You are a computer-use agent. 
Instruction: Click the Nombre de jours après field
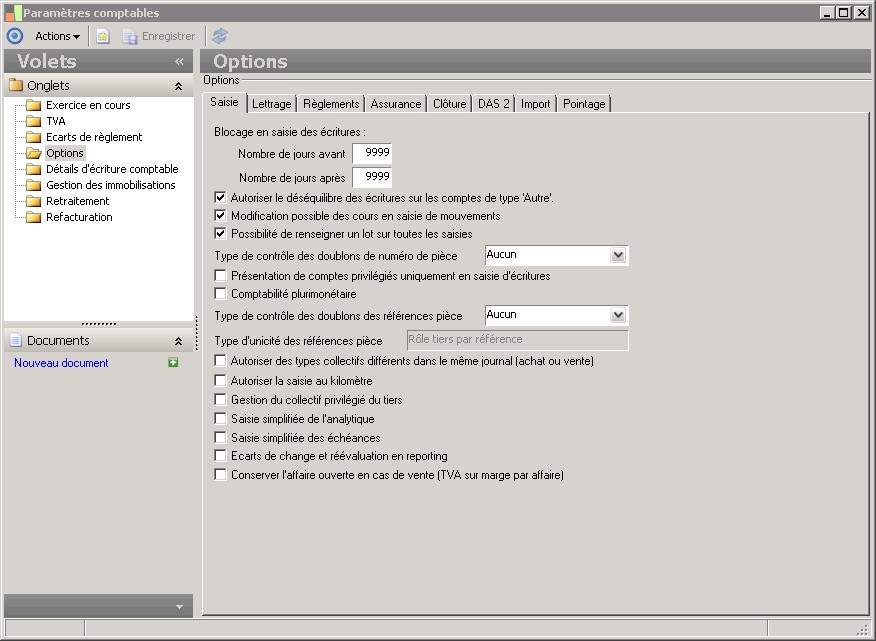(x=372, y=177)
